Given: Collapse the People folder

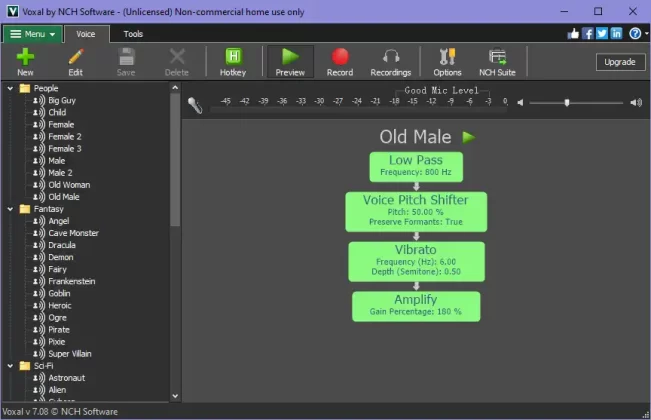Looking at the screenshot, I should click(10, 88).
